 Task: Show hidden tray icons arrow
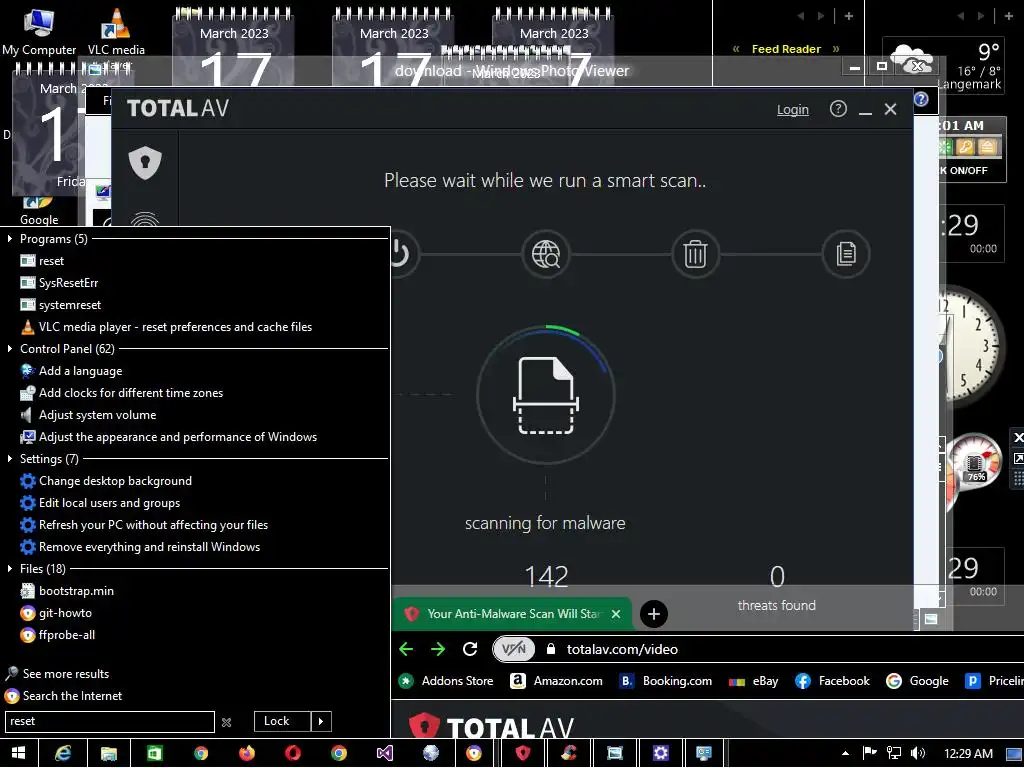(845, 754)
